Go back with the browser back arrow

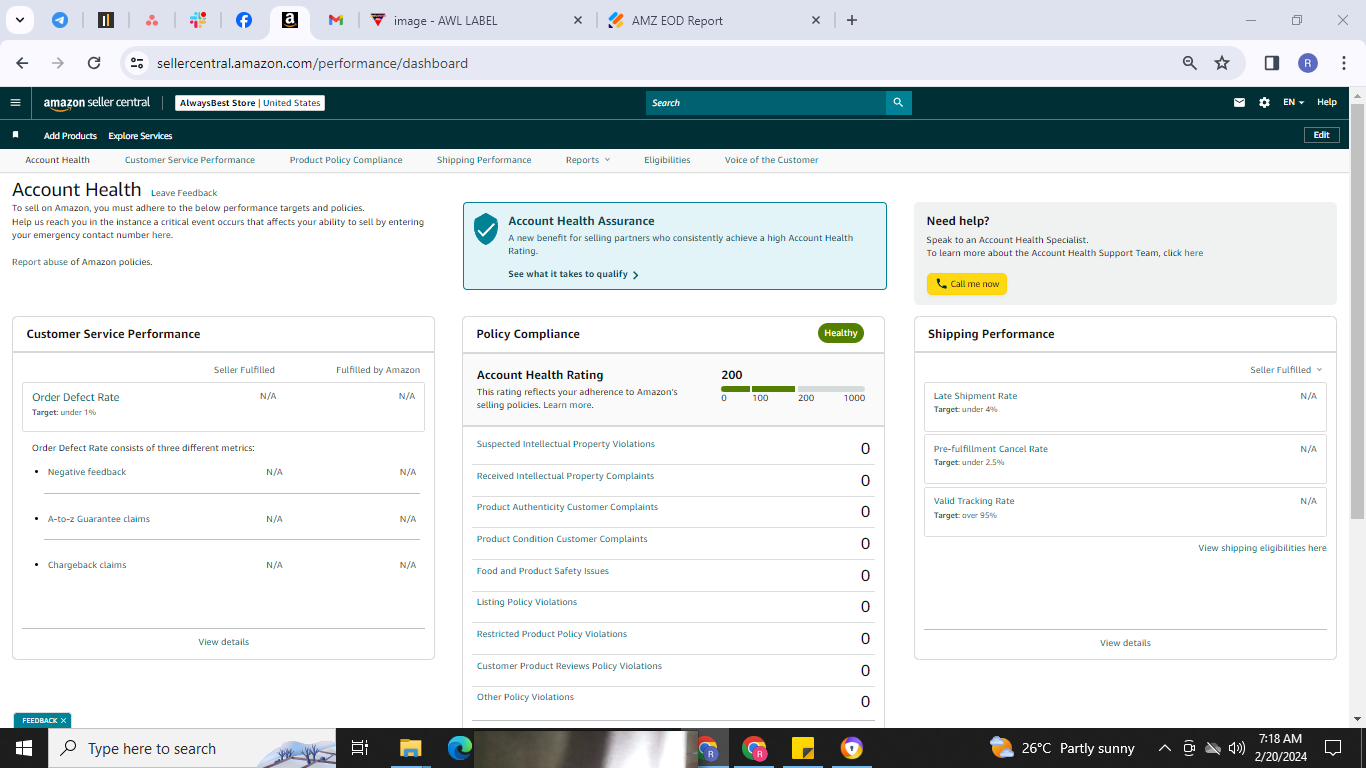tap(22, 63)
